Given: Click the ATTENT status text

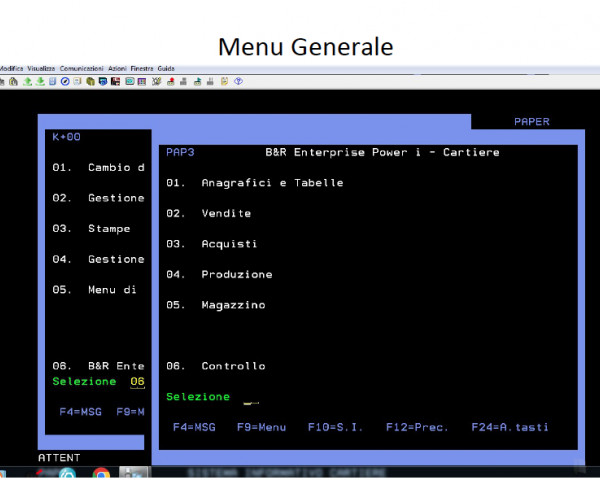Looking at the screenshot, I should click(59, 458).
